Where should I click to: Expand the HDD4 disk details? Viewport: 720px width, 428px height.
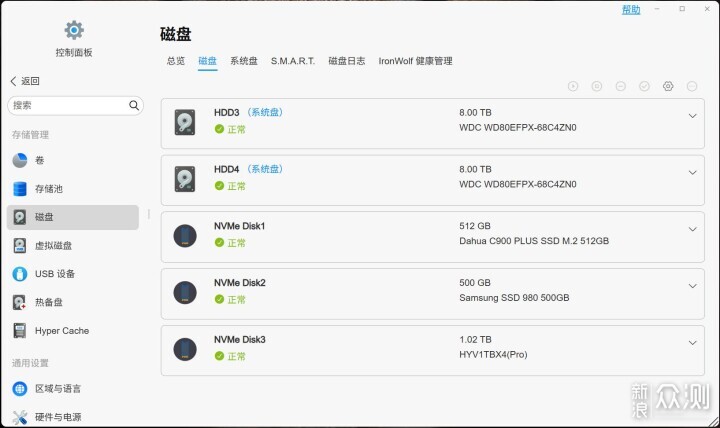click(x=692, y=173)
